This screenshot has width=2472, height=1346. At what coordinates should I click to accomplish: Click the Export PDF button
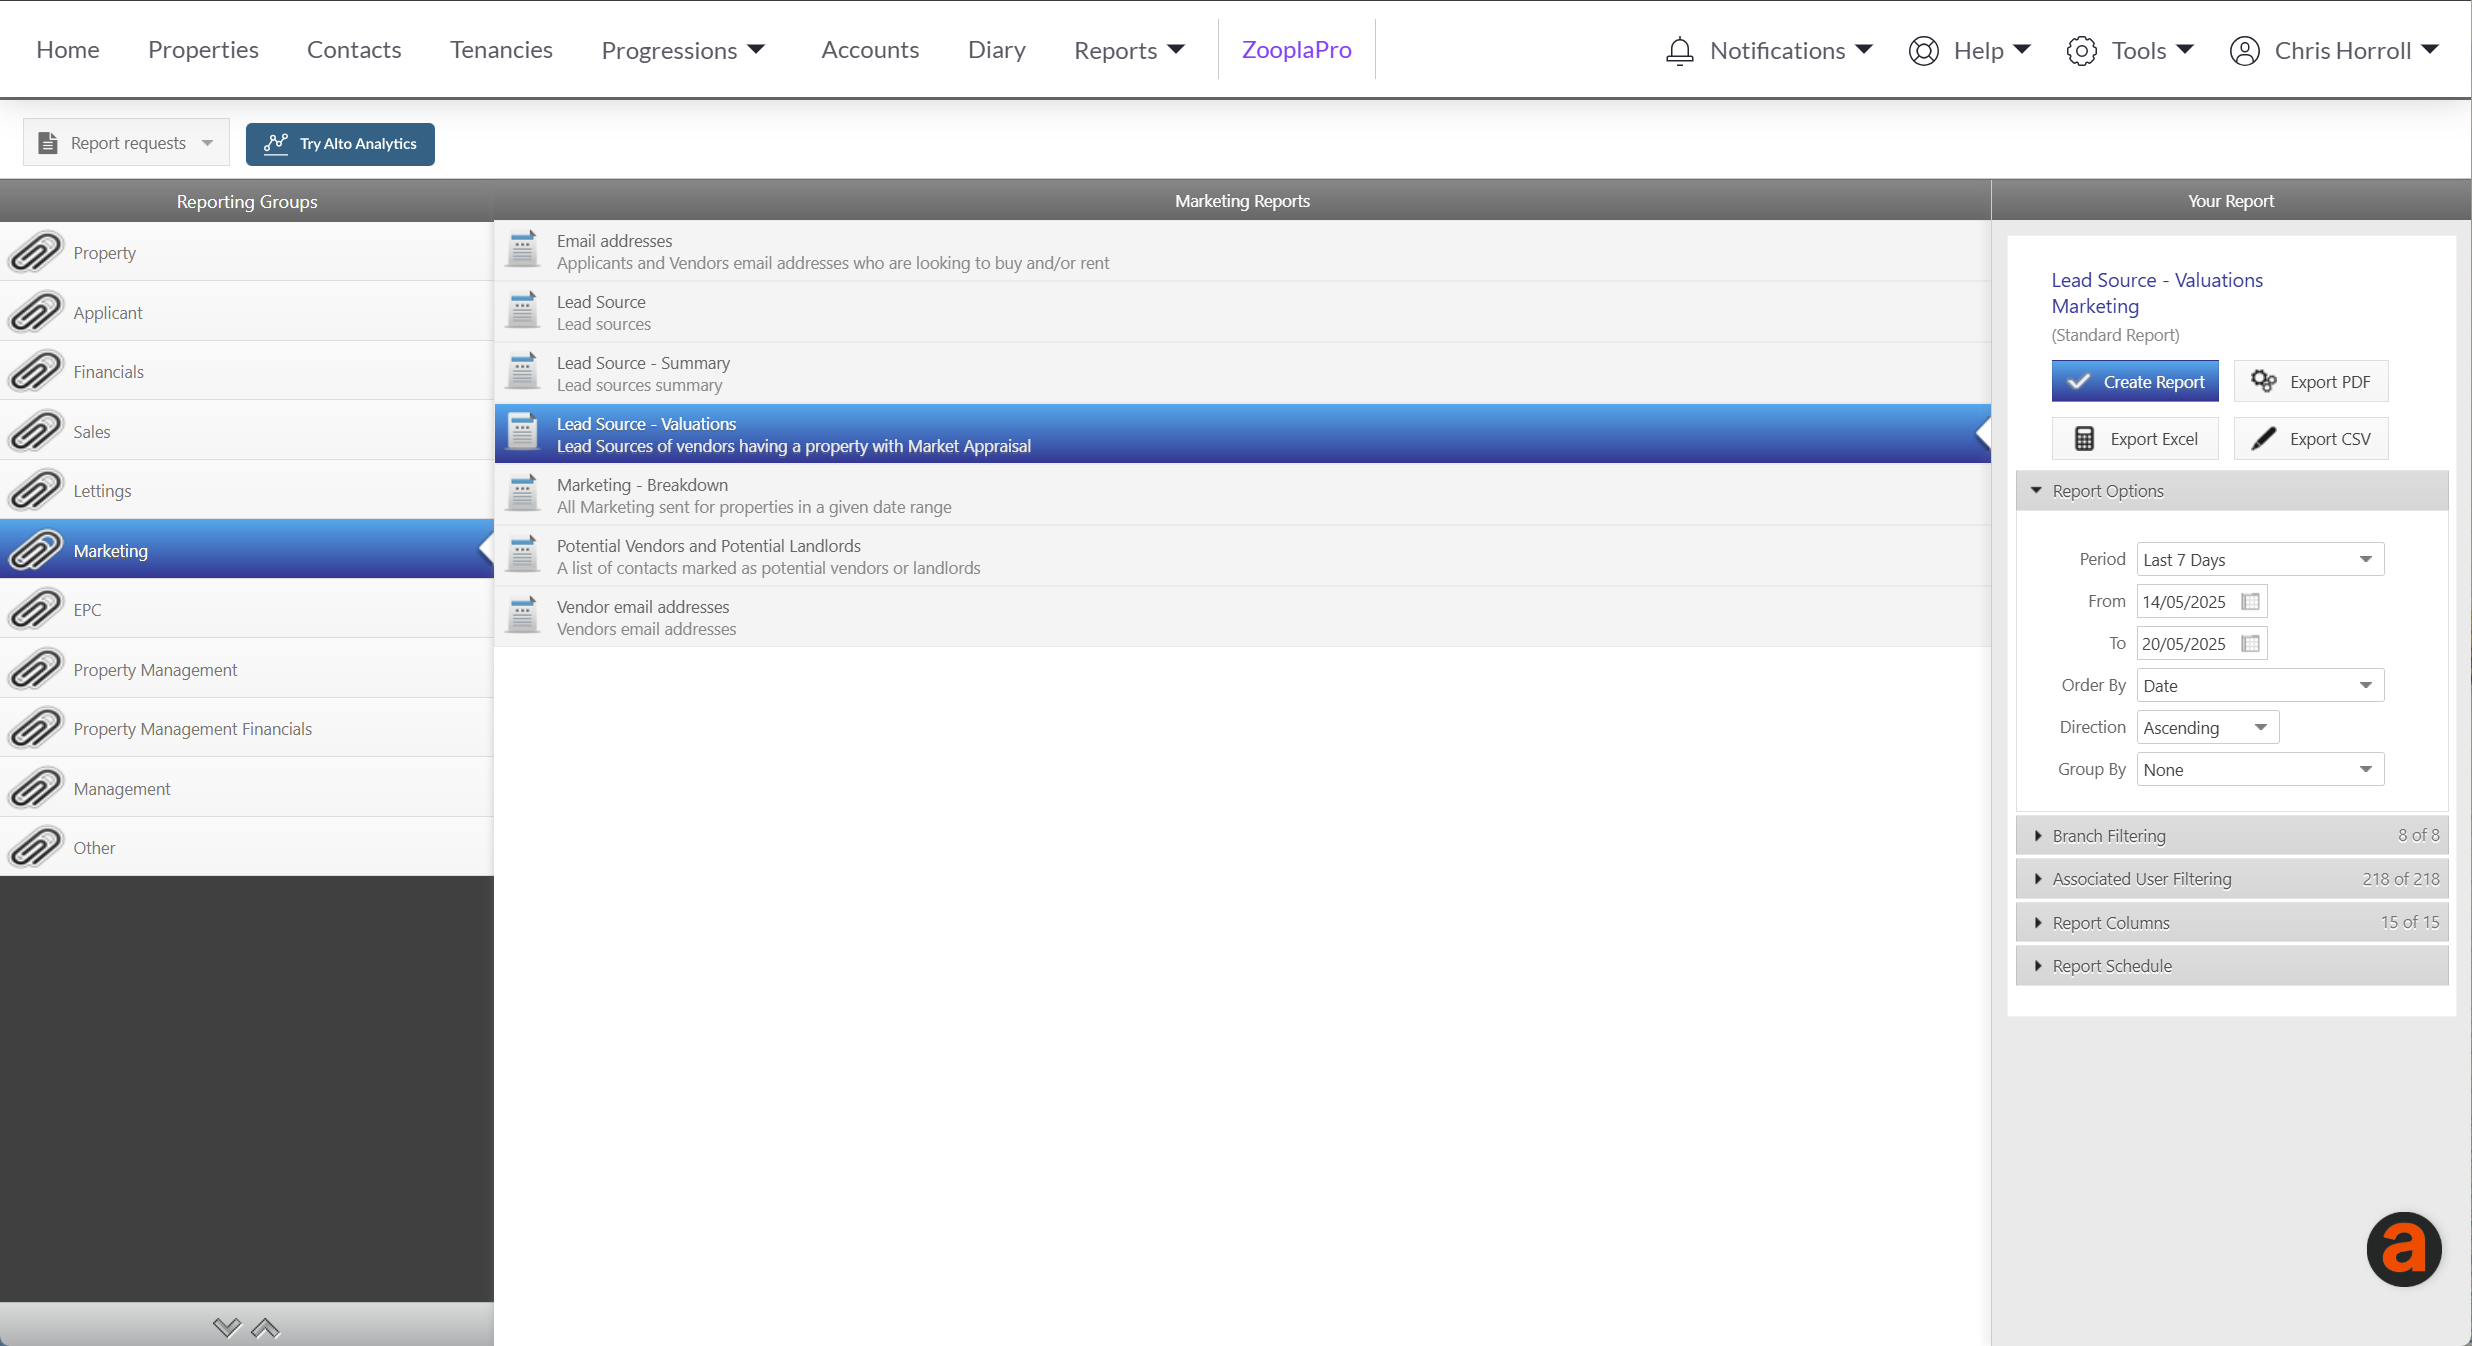tap(2311, 381)
